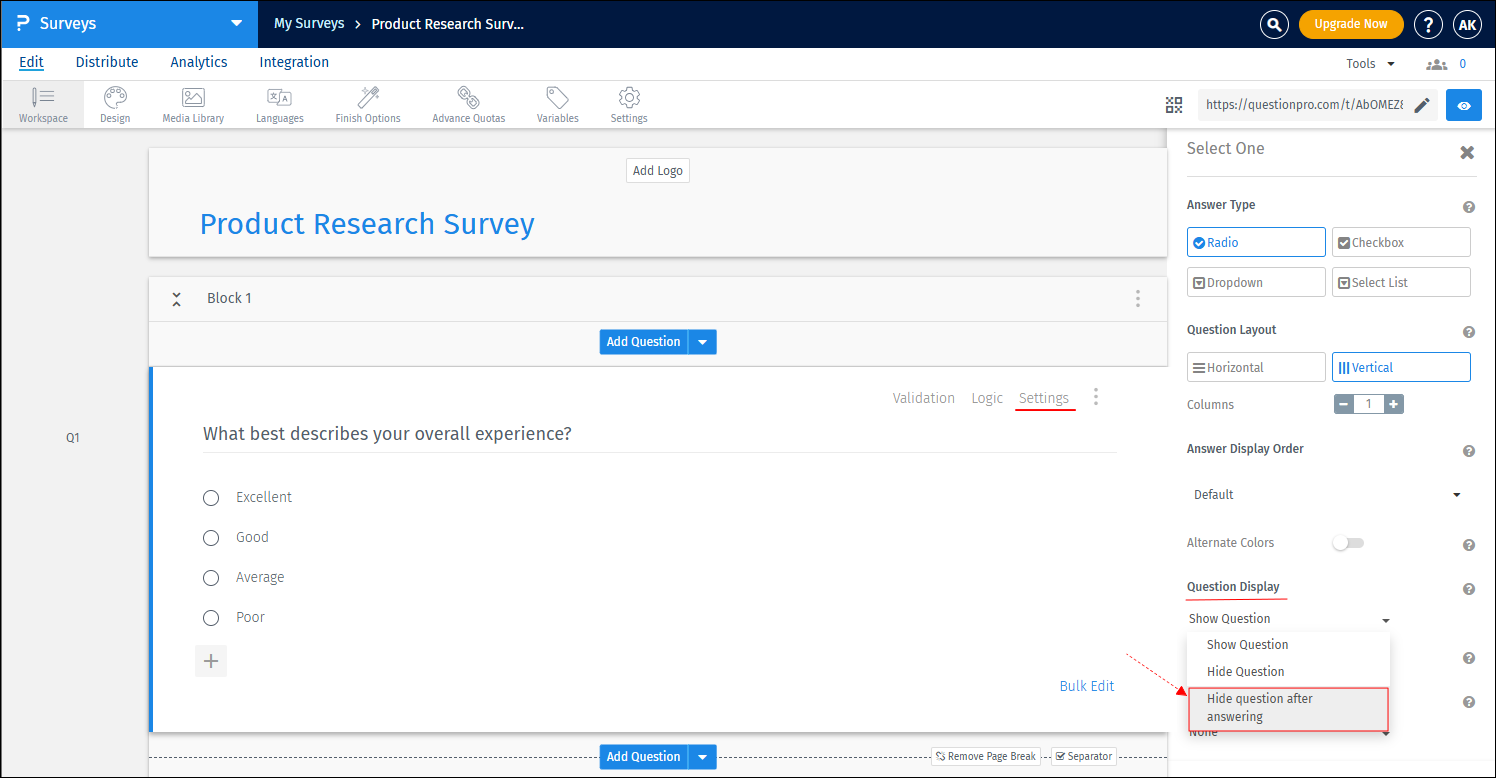Switch to the Distribute tab
The height and width of the screenshot is (778, 1496).
pyautogui.click(x=106, y=62)
